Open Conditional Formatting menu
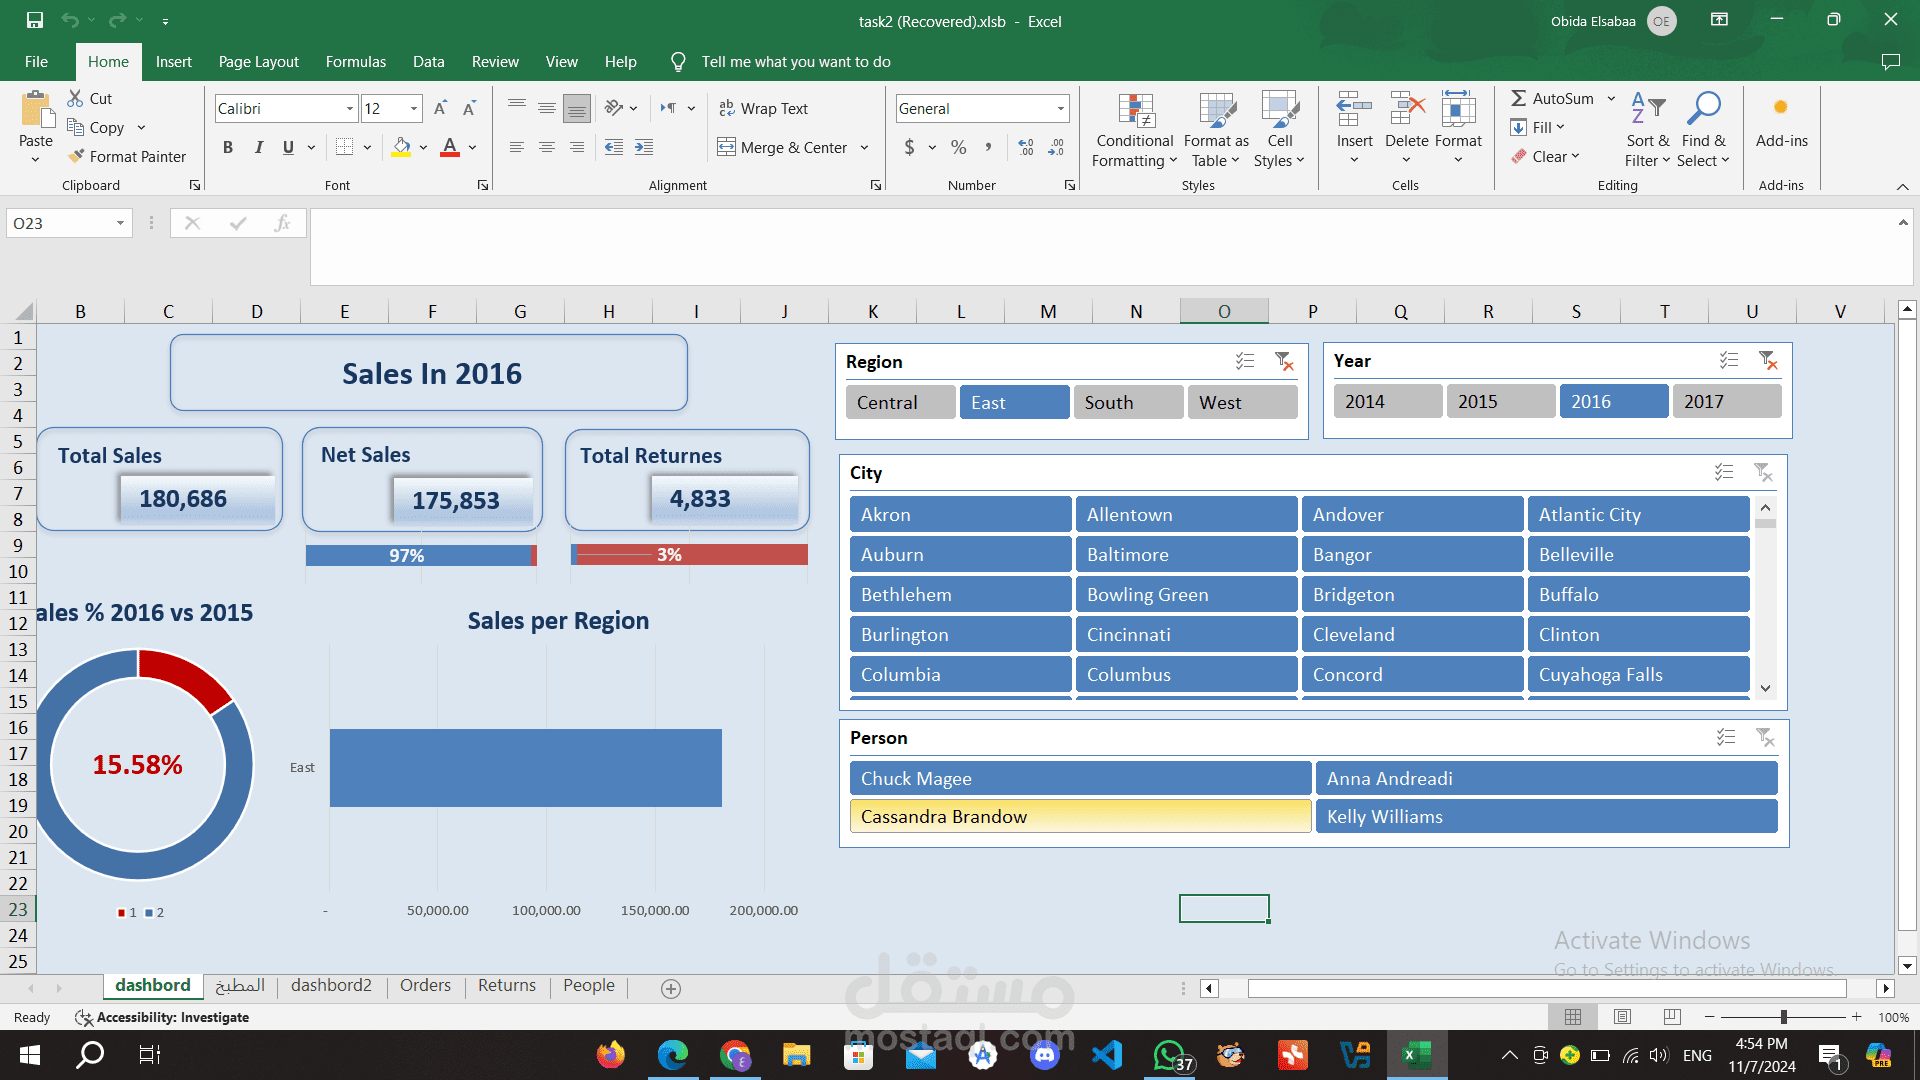 pyautogui.click(x=1135, y=131)
